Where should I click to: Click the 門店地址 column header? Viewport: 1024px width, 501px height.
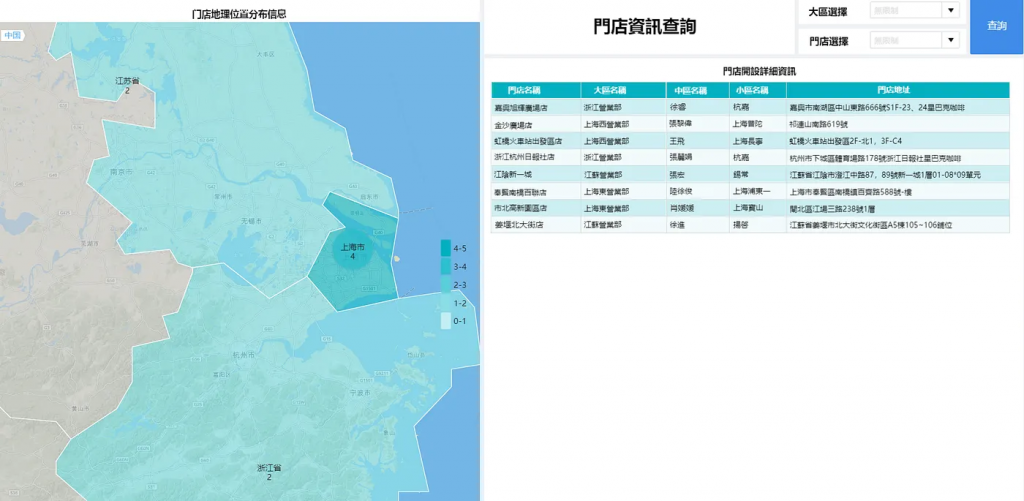pyautogui.click(x=897, y=90)
